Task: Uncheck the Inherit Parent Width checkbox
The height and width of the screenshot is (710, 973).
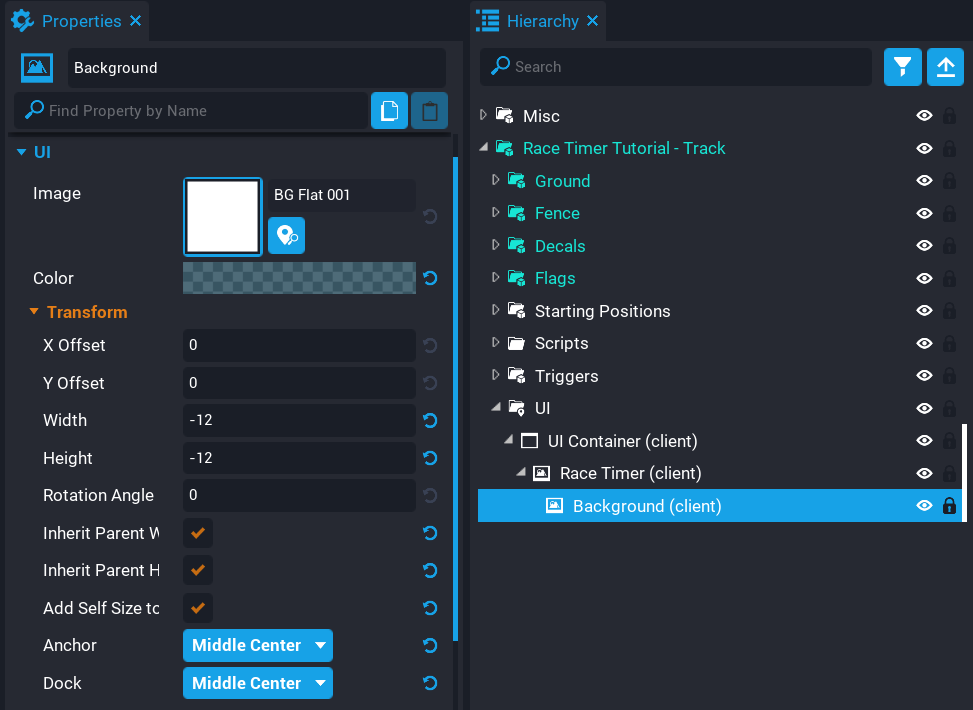Action: pyautogui.click(x=197, y=533)
